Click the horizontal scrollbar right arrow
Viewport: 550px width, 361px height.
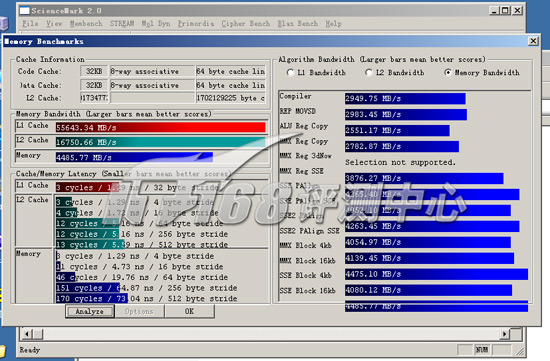coord(504,334)
